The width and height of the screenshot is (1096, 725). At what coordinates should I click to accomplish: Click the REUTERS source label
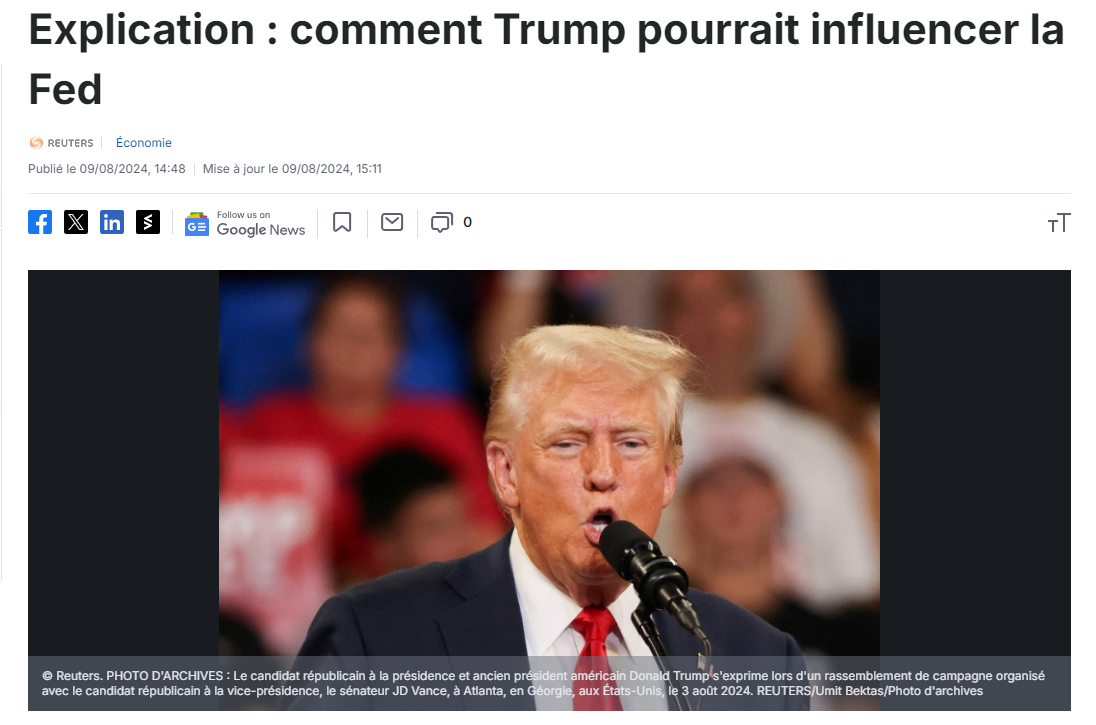[x=70, y=143]
